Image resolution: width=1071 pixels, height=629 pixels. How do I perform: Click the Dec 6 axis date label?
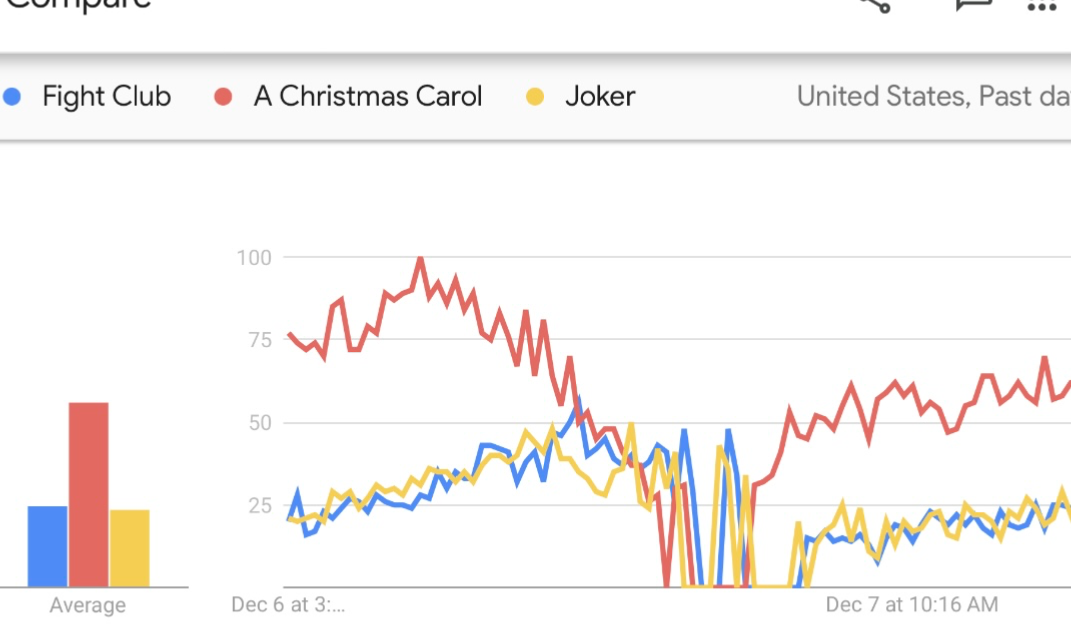(288, 604)
